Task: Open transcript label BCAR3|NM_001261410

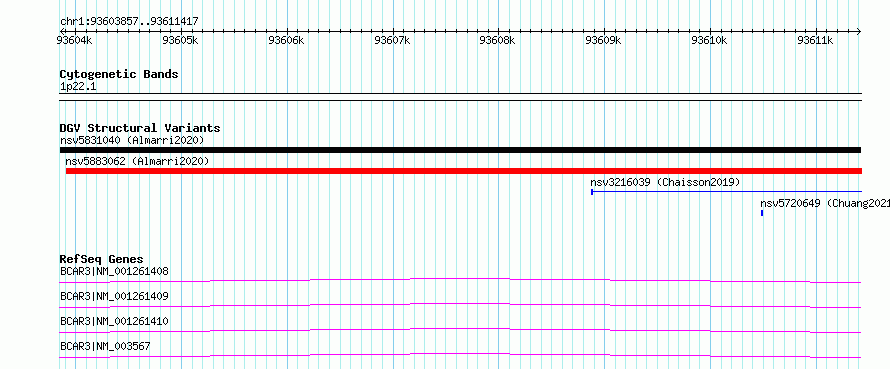Action: (x=114, y=321)
